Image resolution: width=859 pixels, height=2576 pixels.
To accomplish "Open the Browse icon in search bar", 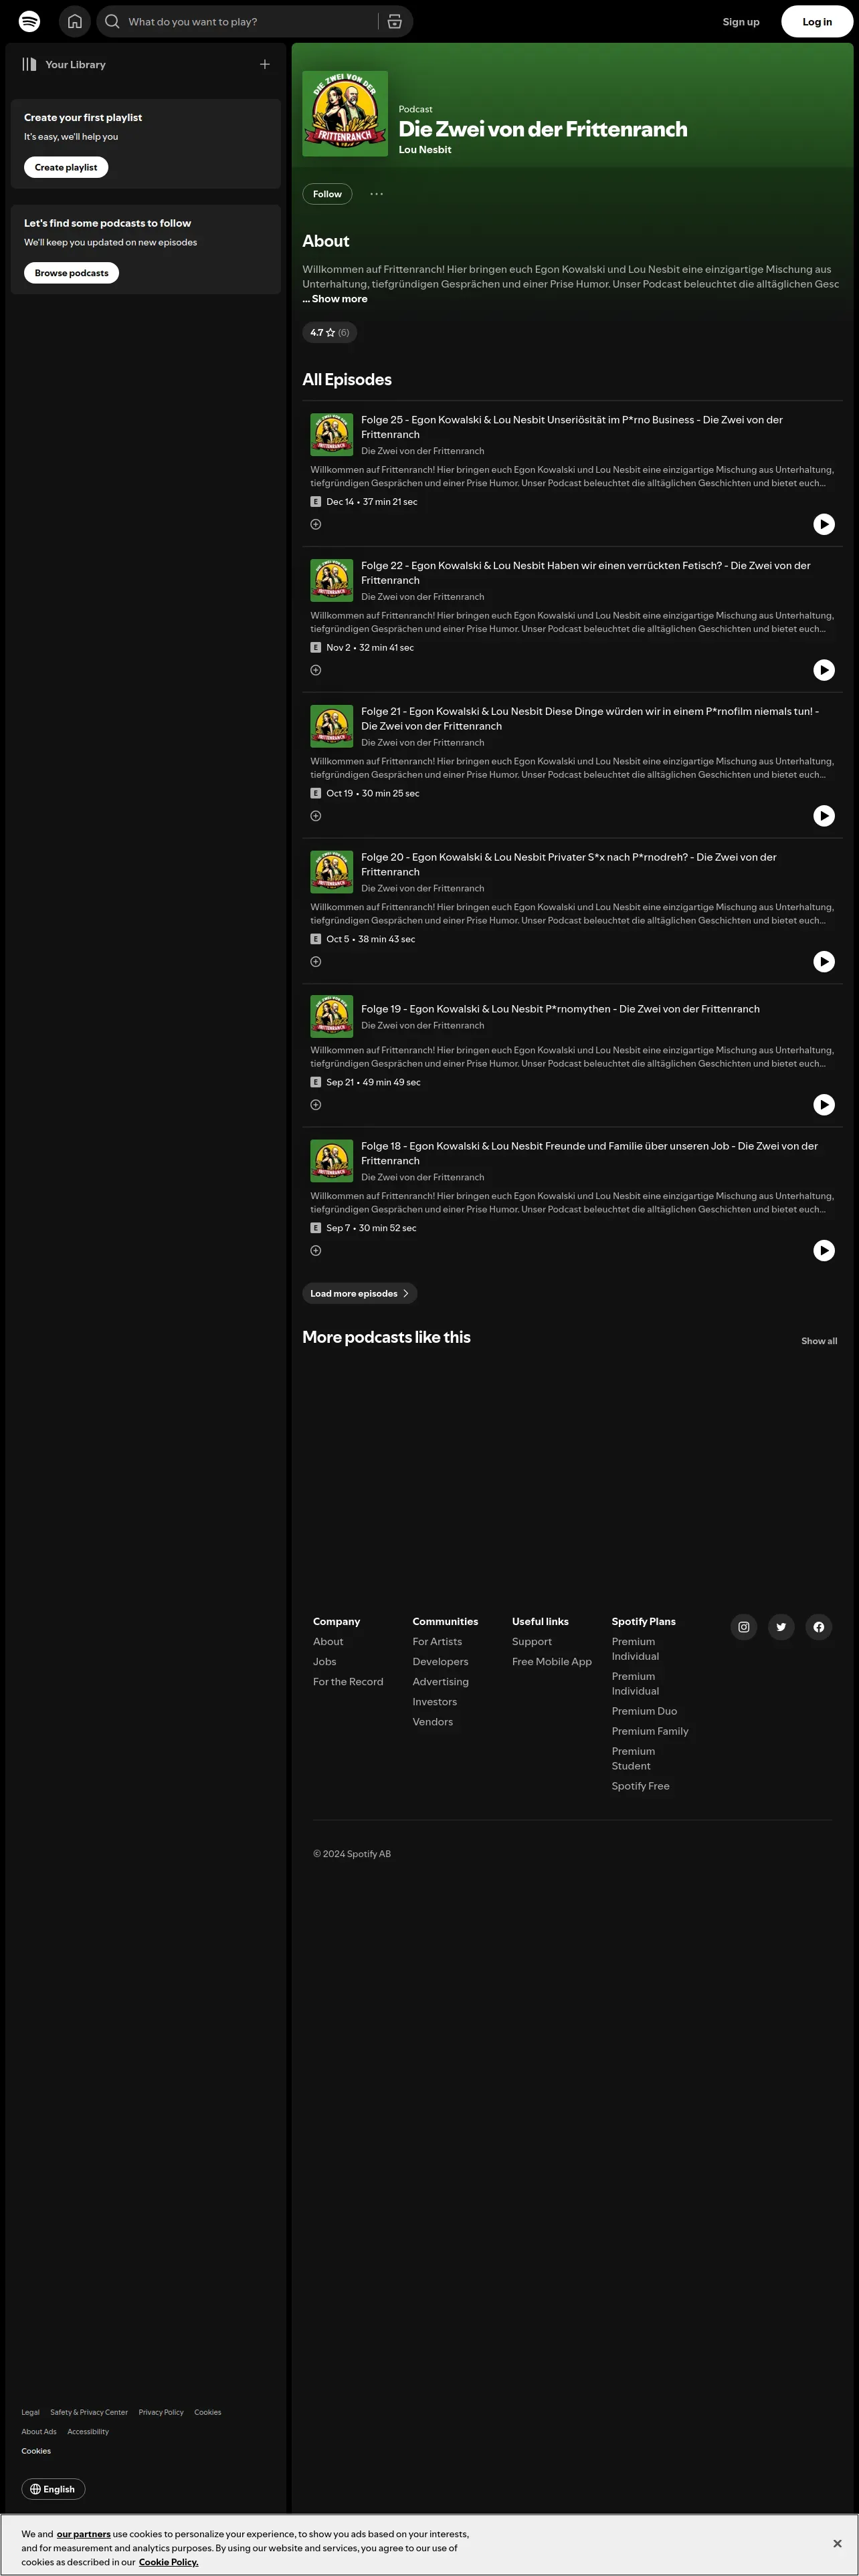I will pyautogui.click(x=395, y=21).
